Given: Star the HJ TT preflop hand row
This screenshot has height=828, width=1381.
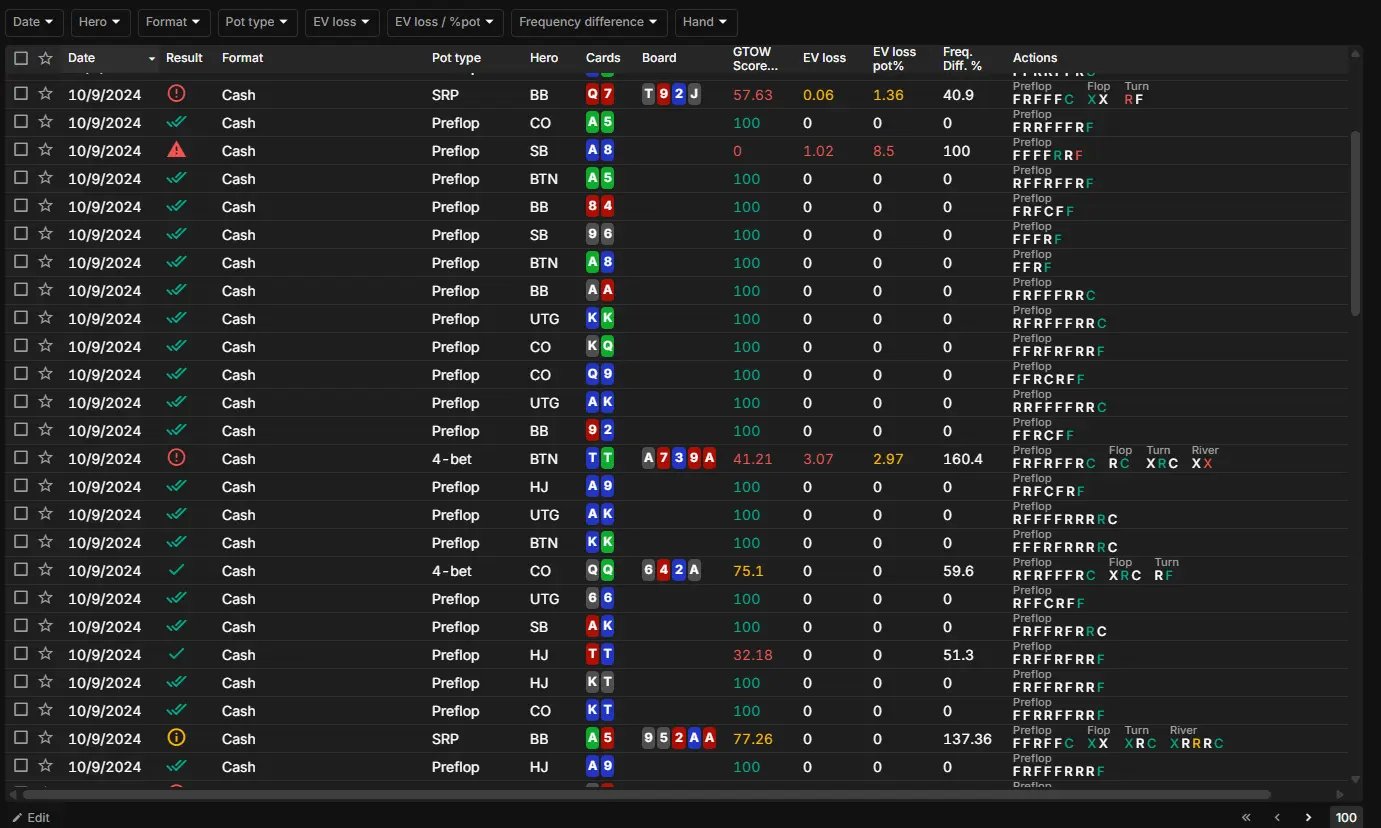Looking at the screenshot, I should [45, 654].
